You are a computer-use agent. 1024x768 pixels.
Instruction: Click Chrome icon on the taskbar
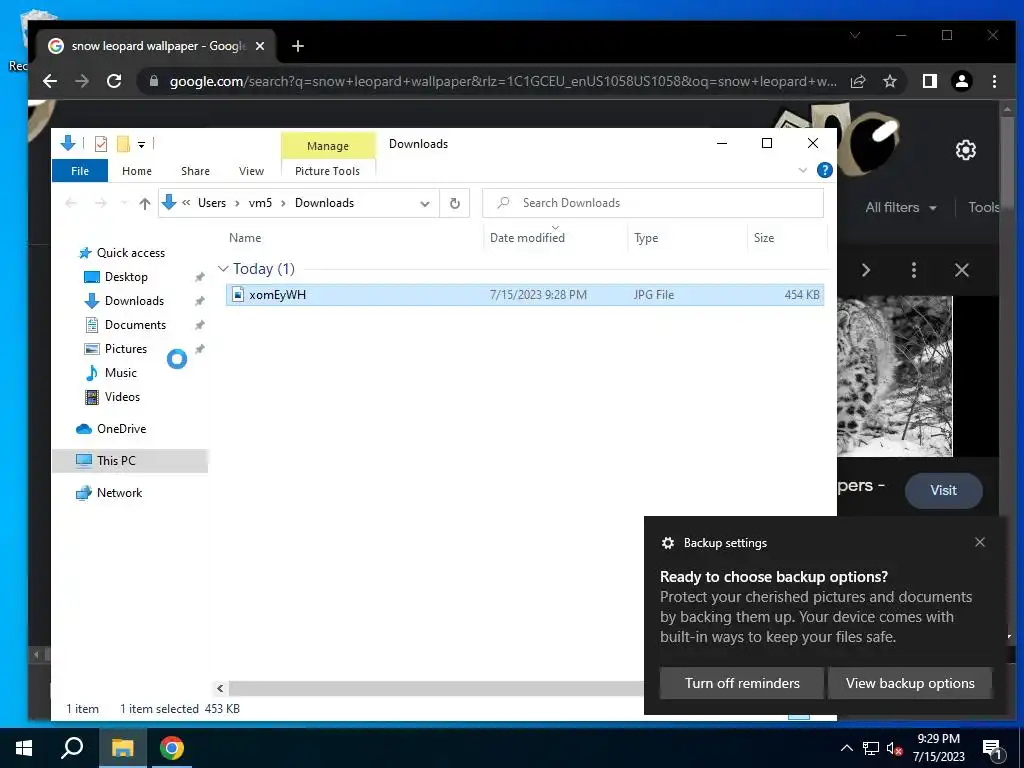click(172, 748)
